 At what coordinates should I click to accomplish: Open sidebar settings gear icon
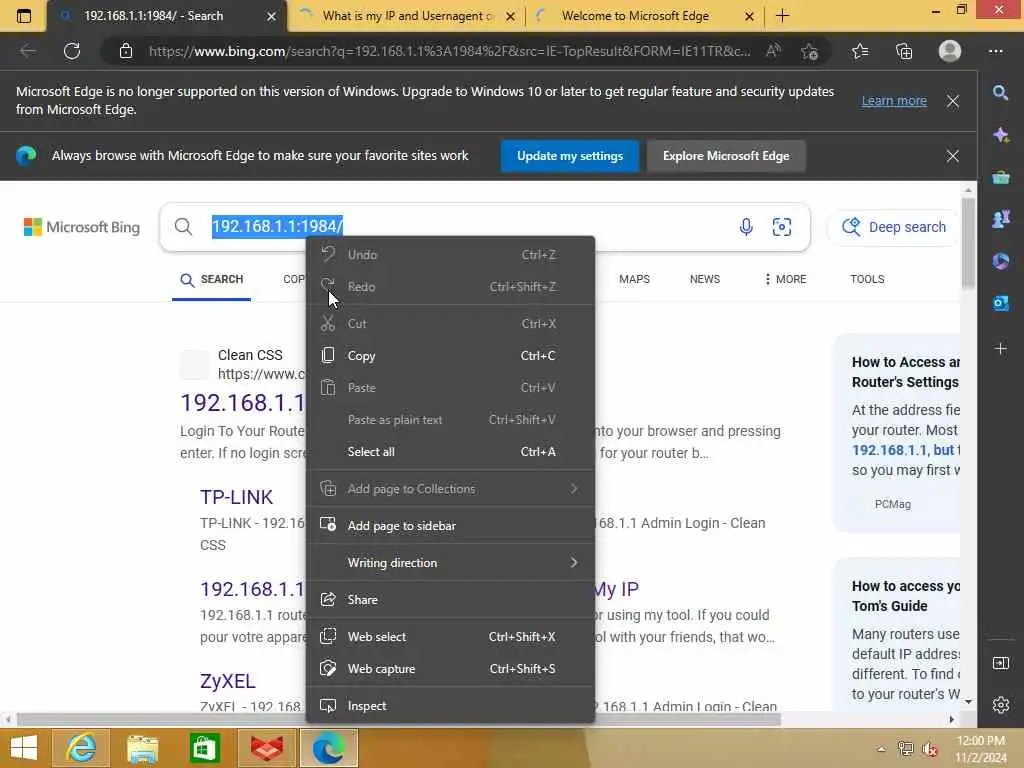tap(1000, 705)
